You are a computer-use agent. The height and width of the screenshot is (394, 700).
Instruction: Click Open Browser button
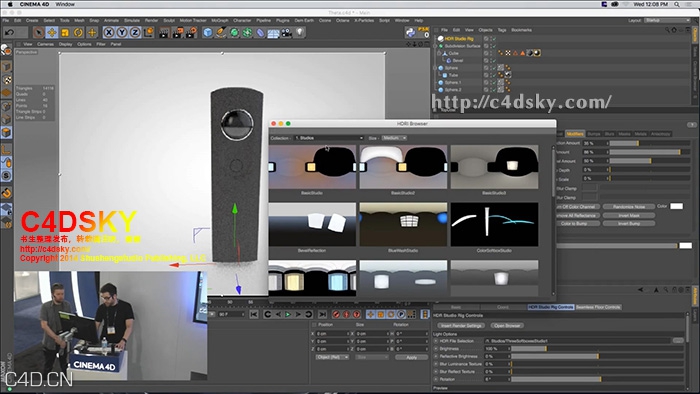[507, 326]
